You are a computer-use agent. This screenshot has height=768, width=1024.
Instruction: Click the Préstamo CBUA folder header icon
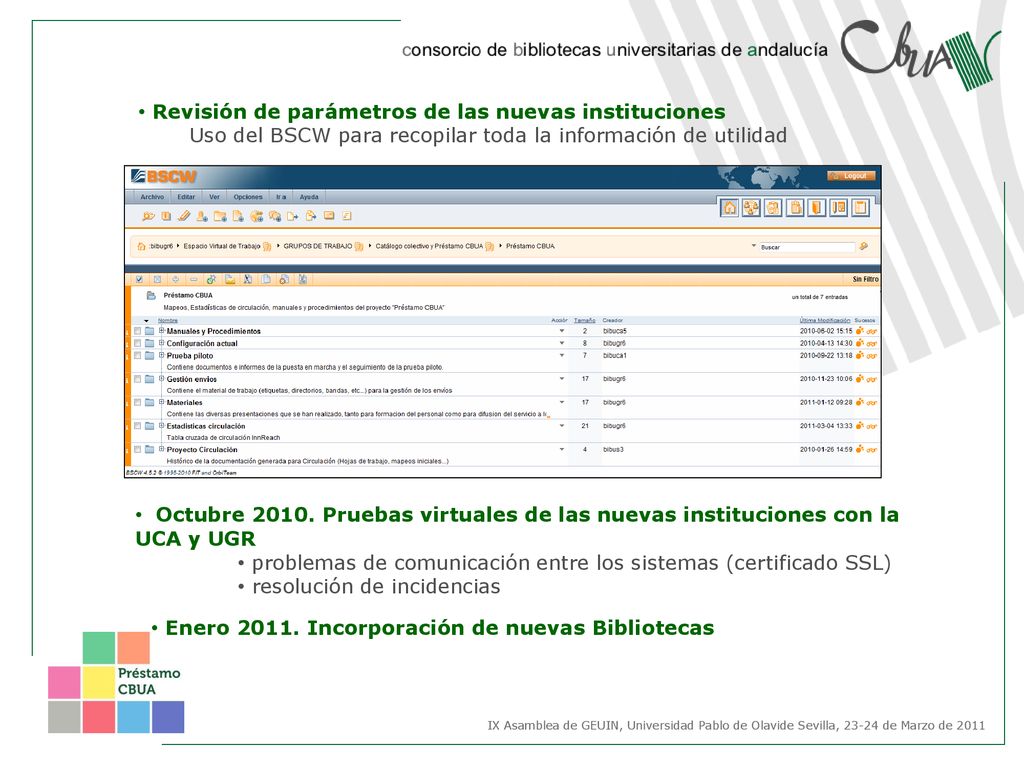coord(152,295)
